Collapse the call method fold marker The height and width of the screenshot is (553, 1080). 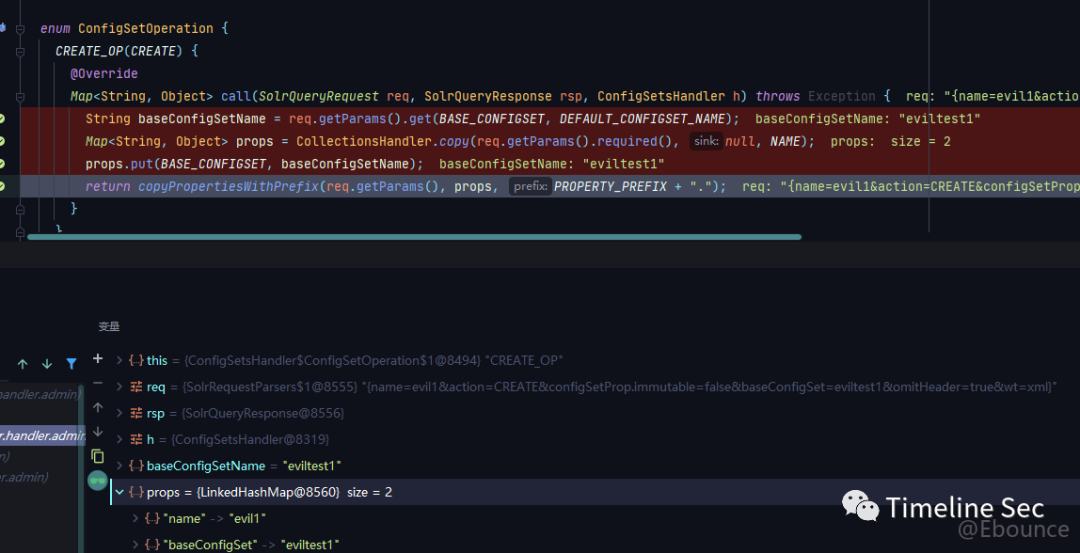point(20,96)
